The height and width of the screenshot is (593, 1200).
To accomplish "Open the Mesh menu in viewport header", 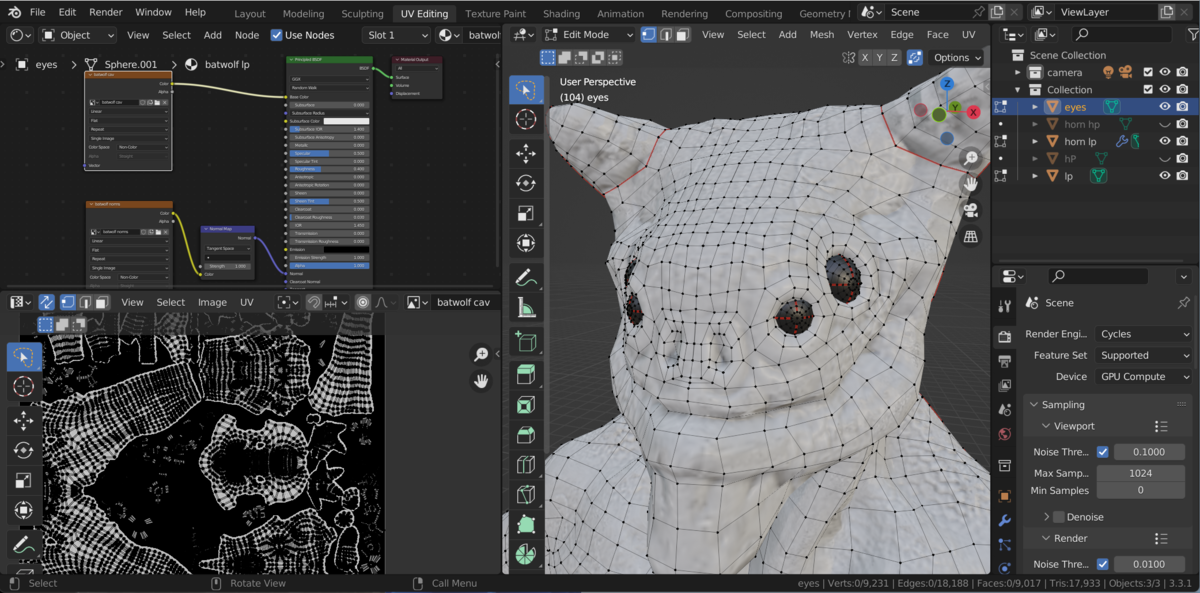I will tap(821, 34).
